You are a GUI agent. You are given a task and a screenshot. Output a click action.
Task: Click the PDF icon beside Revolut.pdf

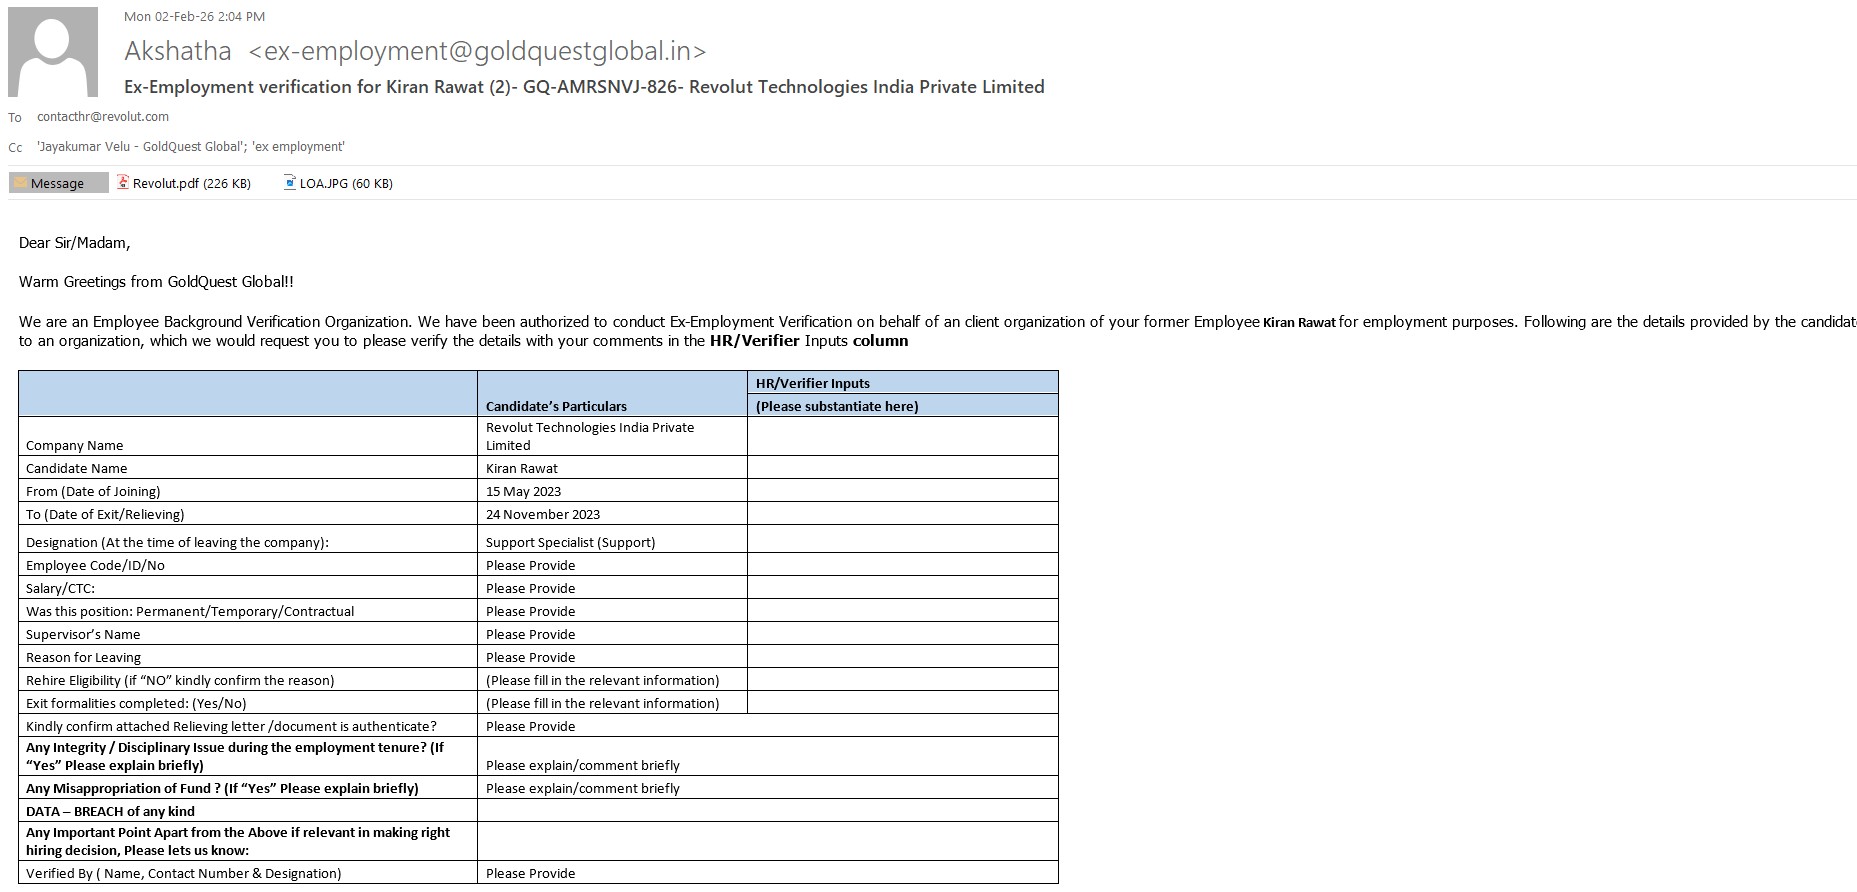coord(123,183)
